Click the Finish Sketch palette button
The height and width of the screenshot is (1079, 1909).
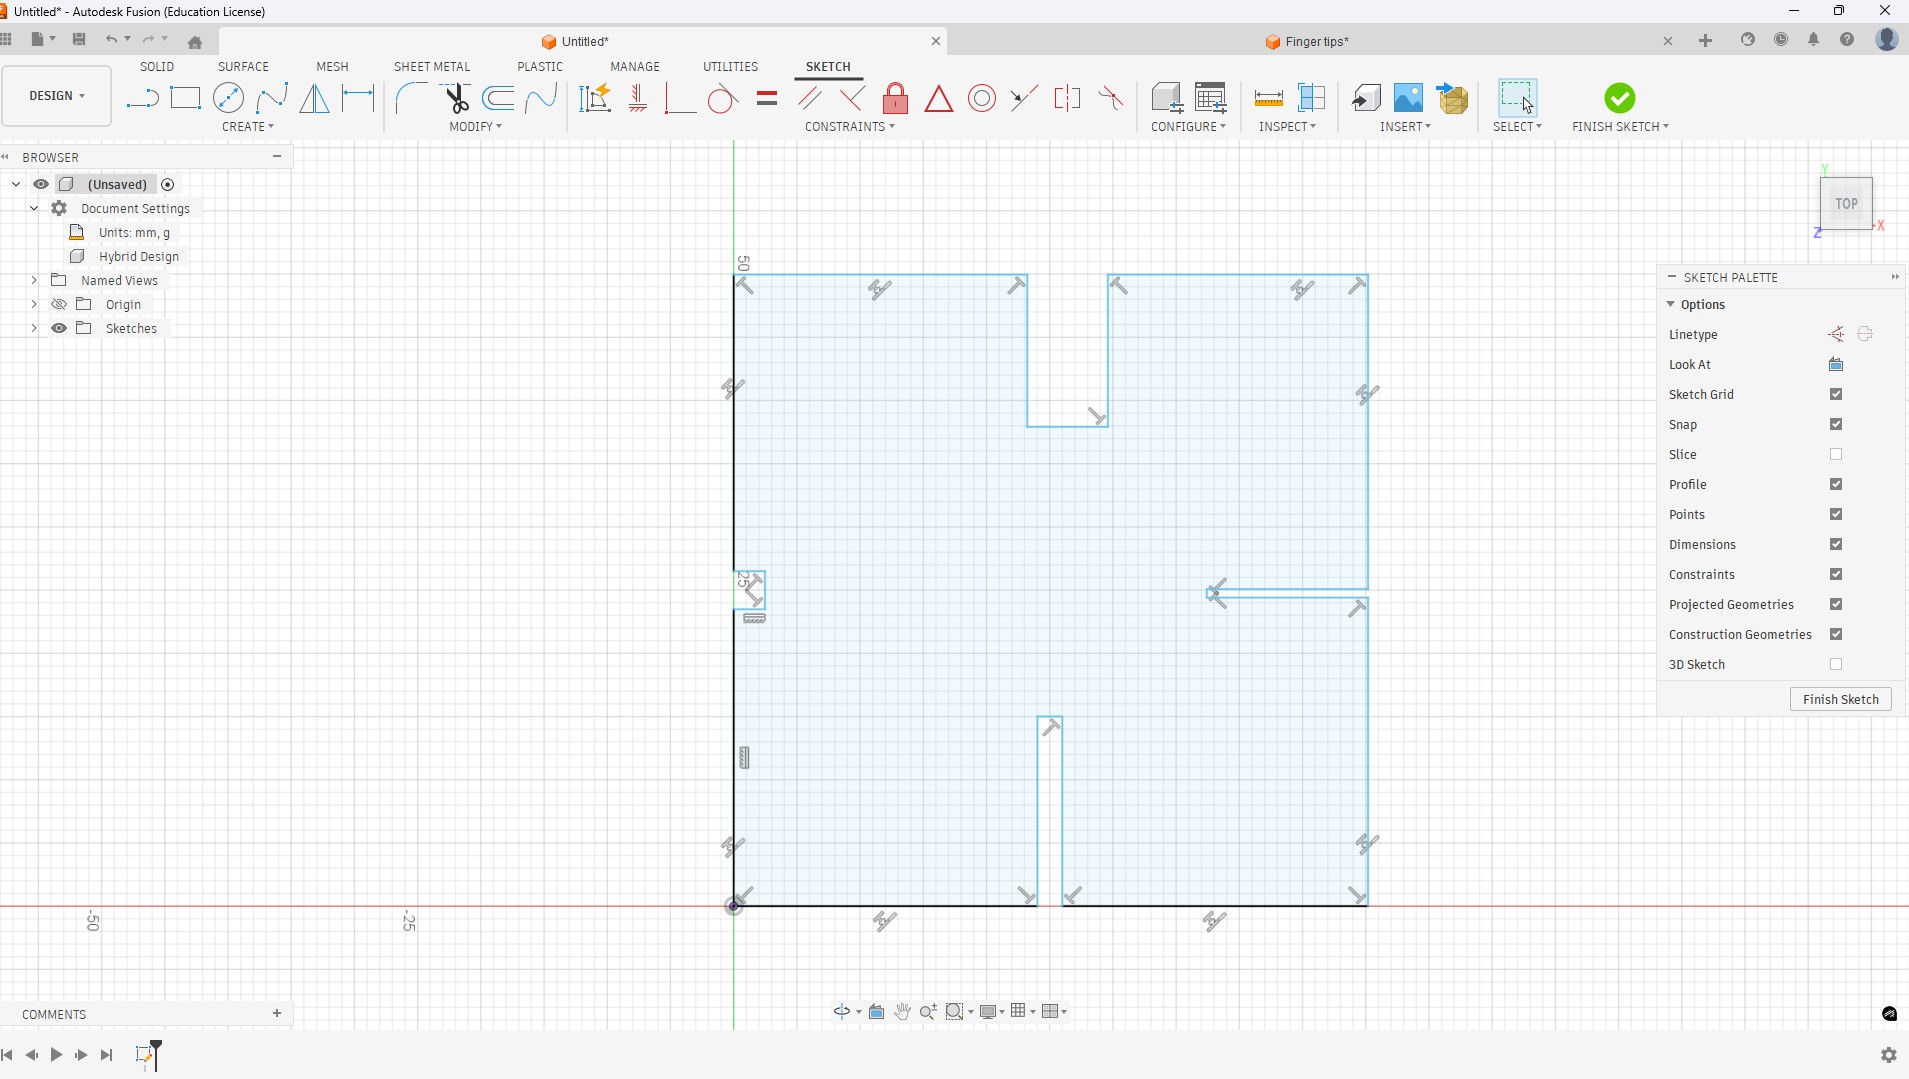coord(1840,700)
